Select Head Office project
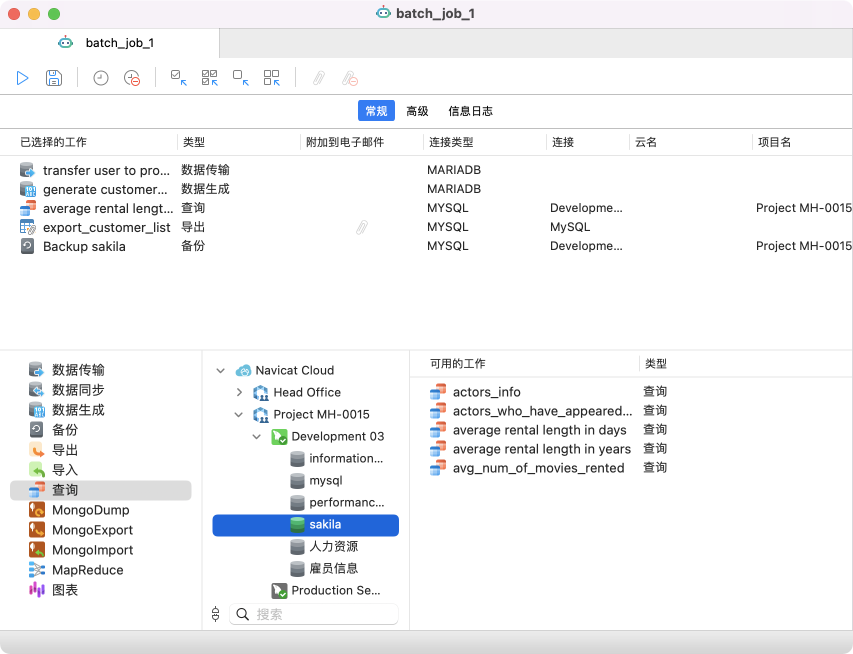853x654 pixels. tap(307, 392)
